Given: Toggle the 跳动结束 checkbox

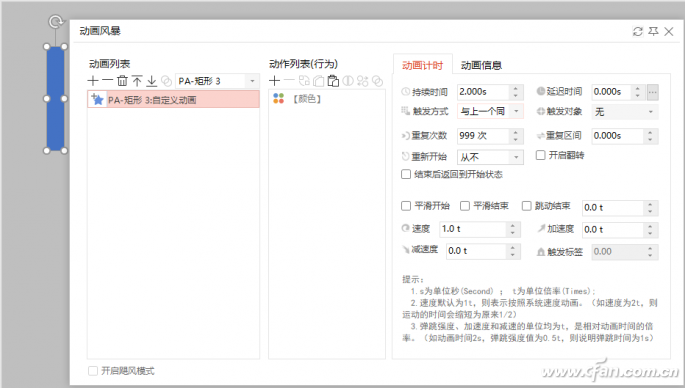Looking at the screenshot, I should pos(527,206).
